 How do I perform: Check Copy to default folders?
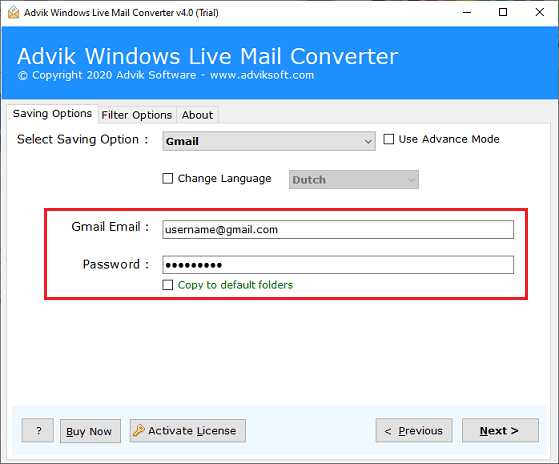click(x=168, y=285)
